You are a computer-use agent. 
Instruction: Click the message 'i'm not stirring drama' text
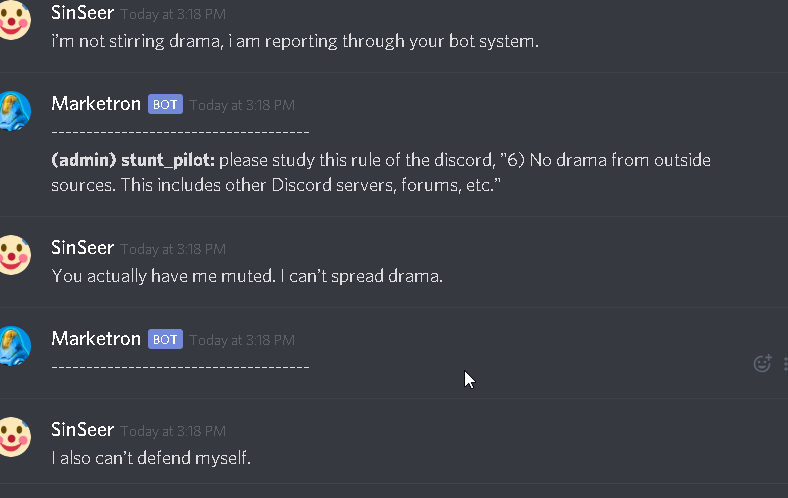295,41
